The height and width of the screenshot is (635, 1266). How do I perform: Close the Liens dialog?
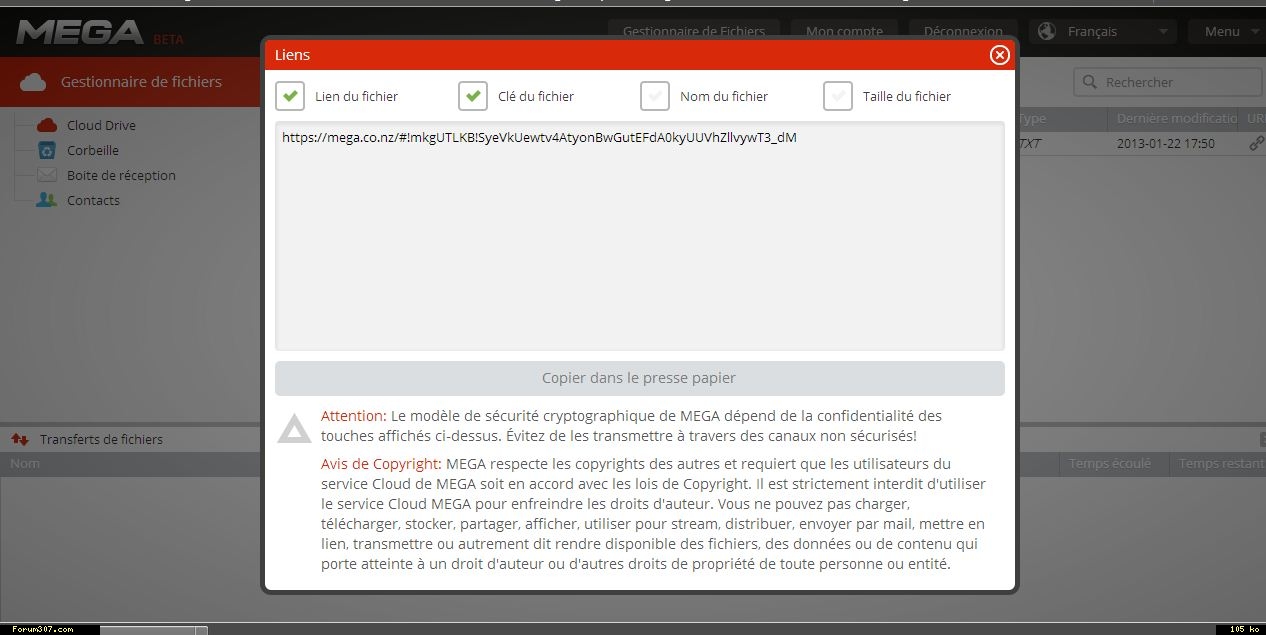999,55
